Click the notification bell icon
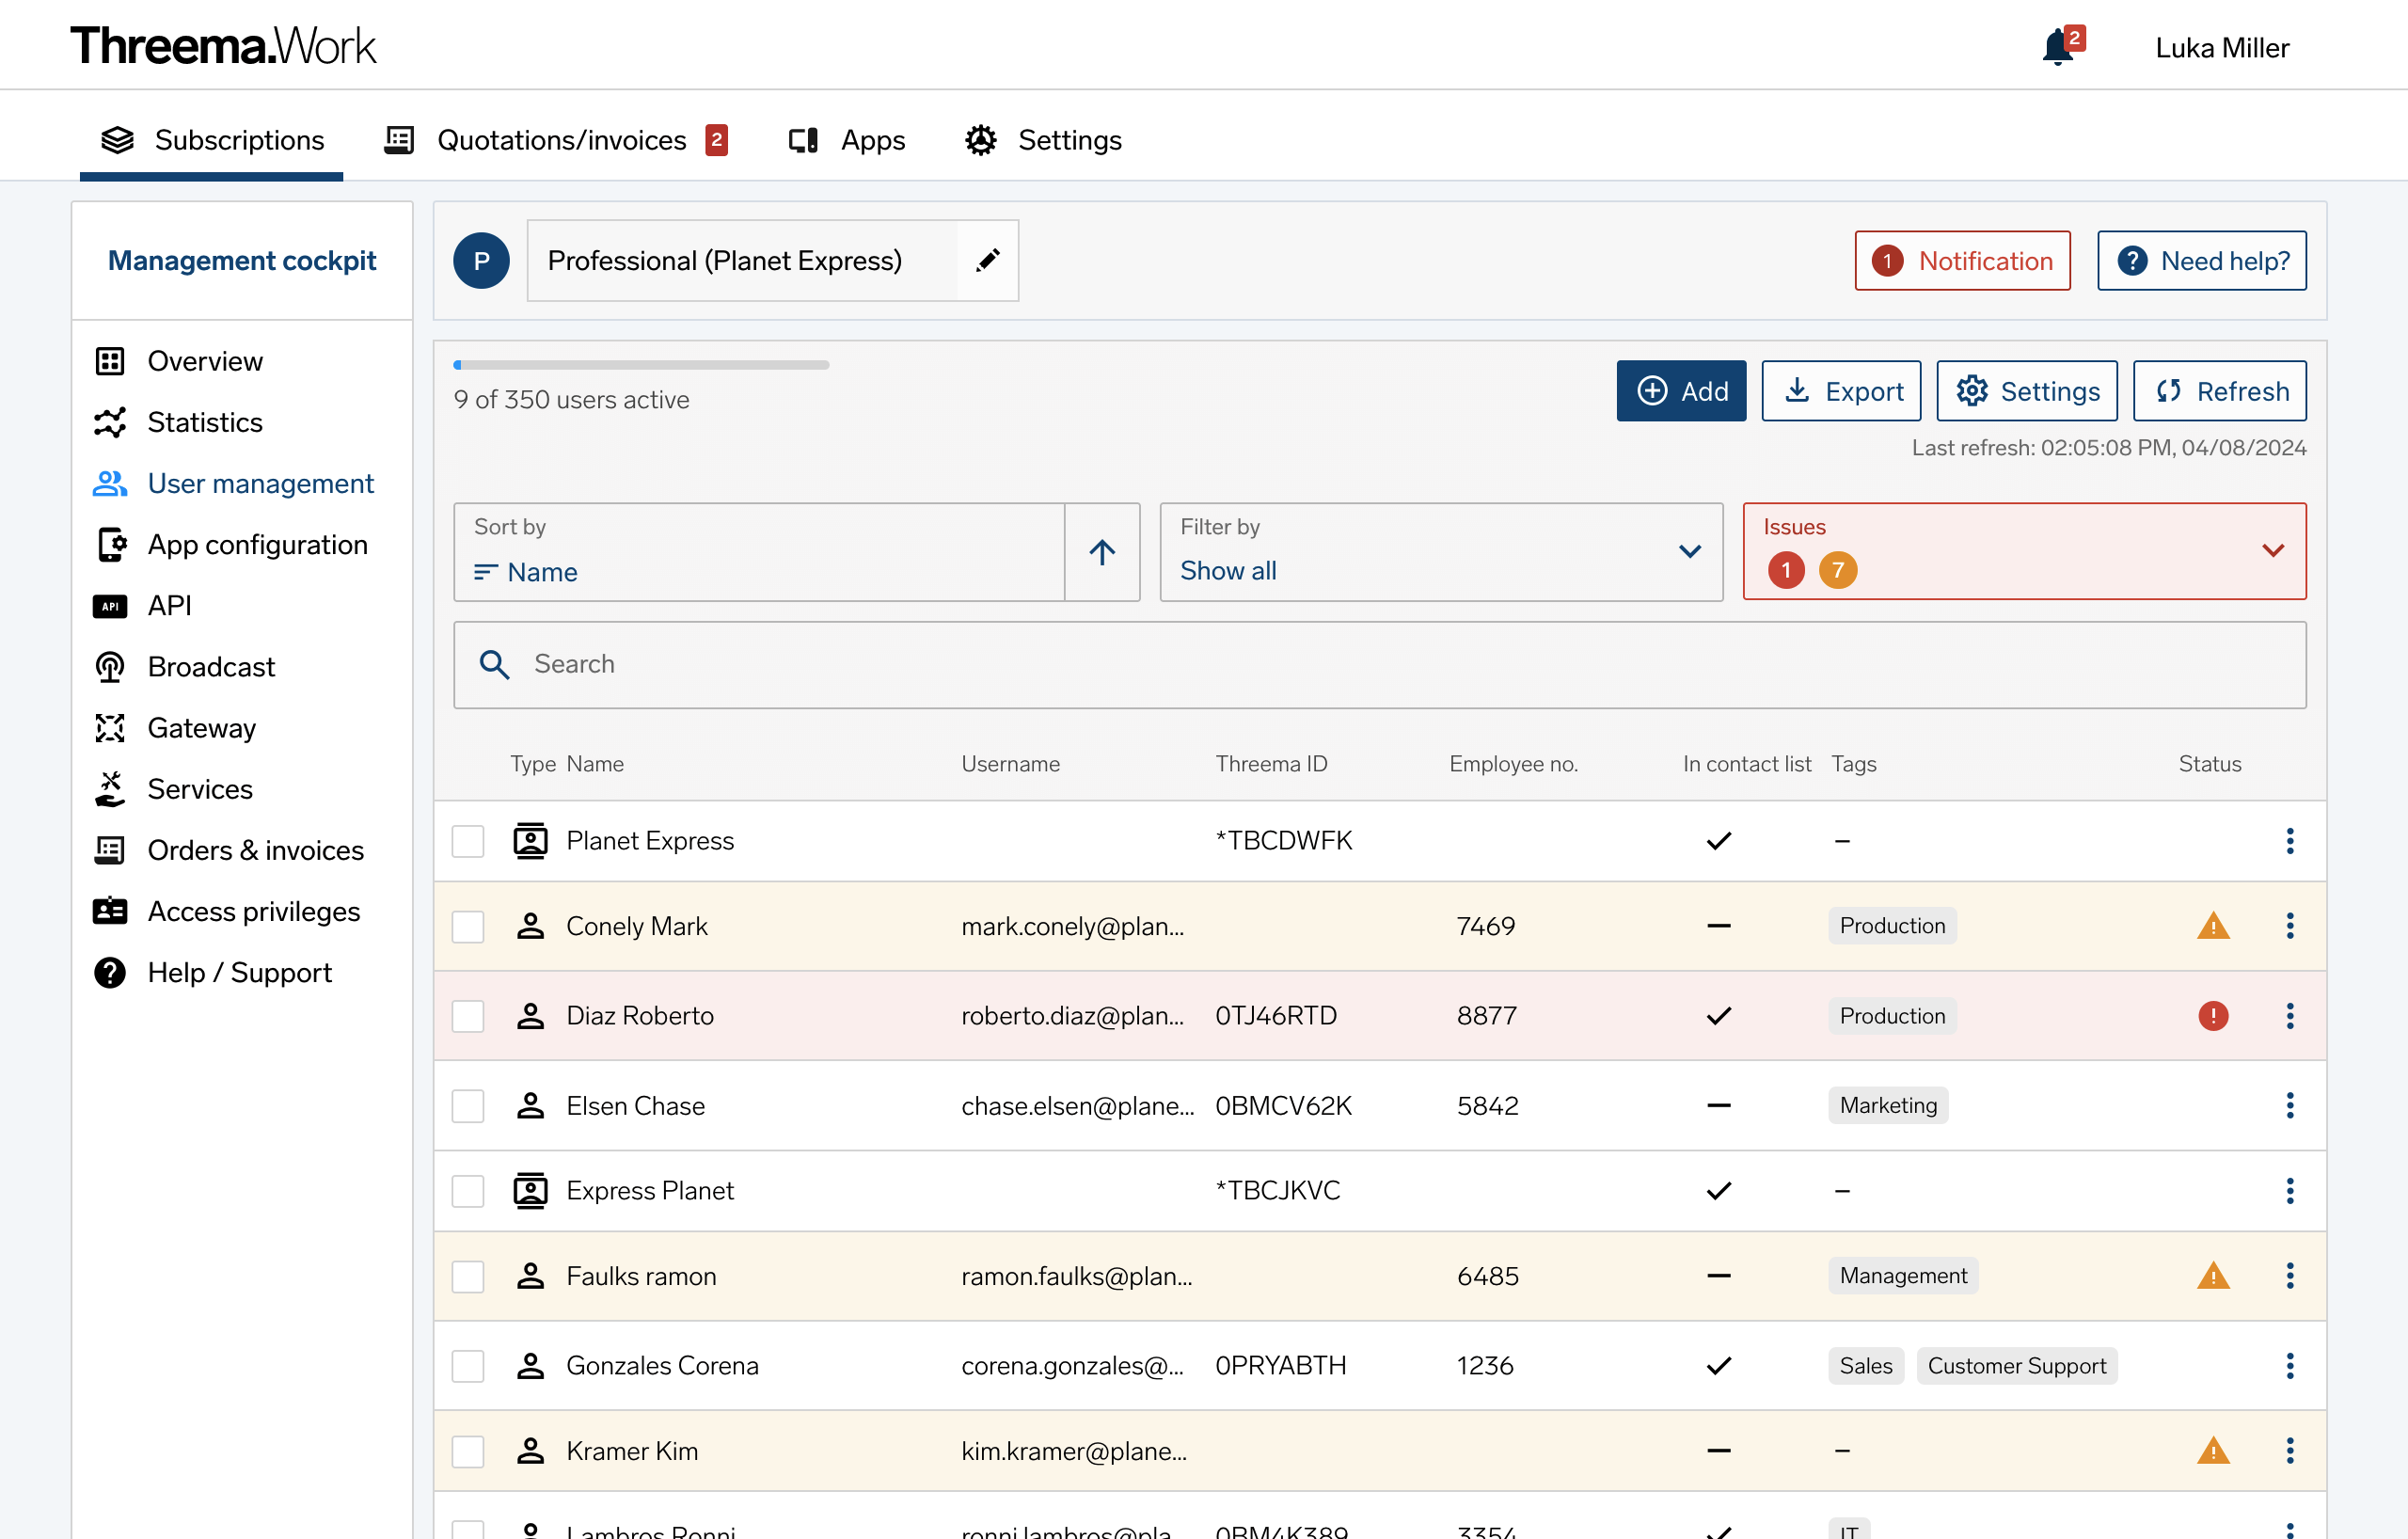 pos(2058,47)
